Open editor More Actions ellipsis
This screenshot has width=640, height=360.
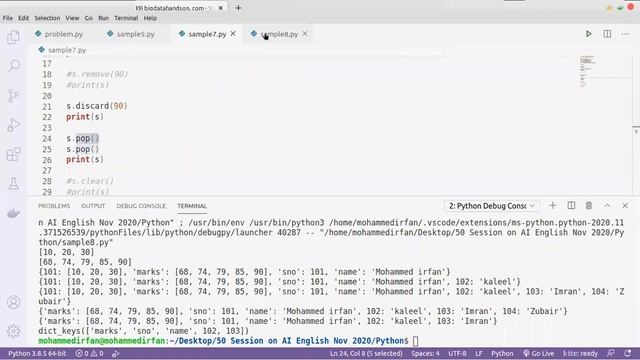click(x=625, y=34)
